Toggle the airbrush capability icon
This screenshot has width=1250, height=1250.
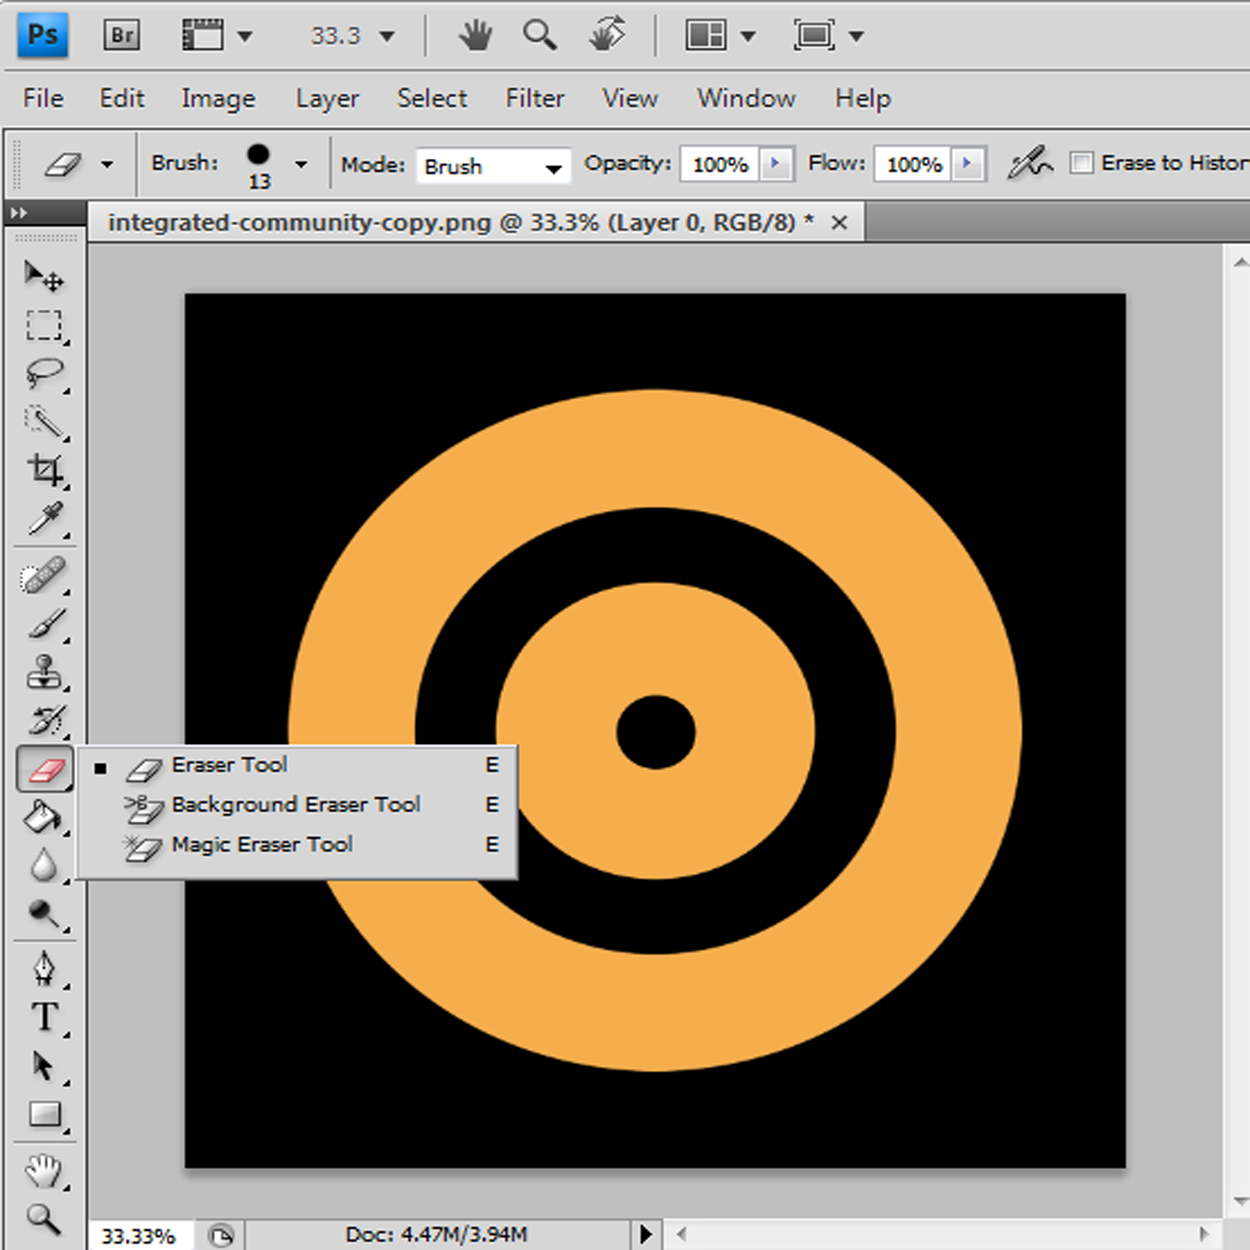(1030, 162)
